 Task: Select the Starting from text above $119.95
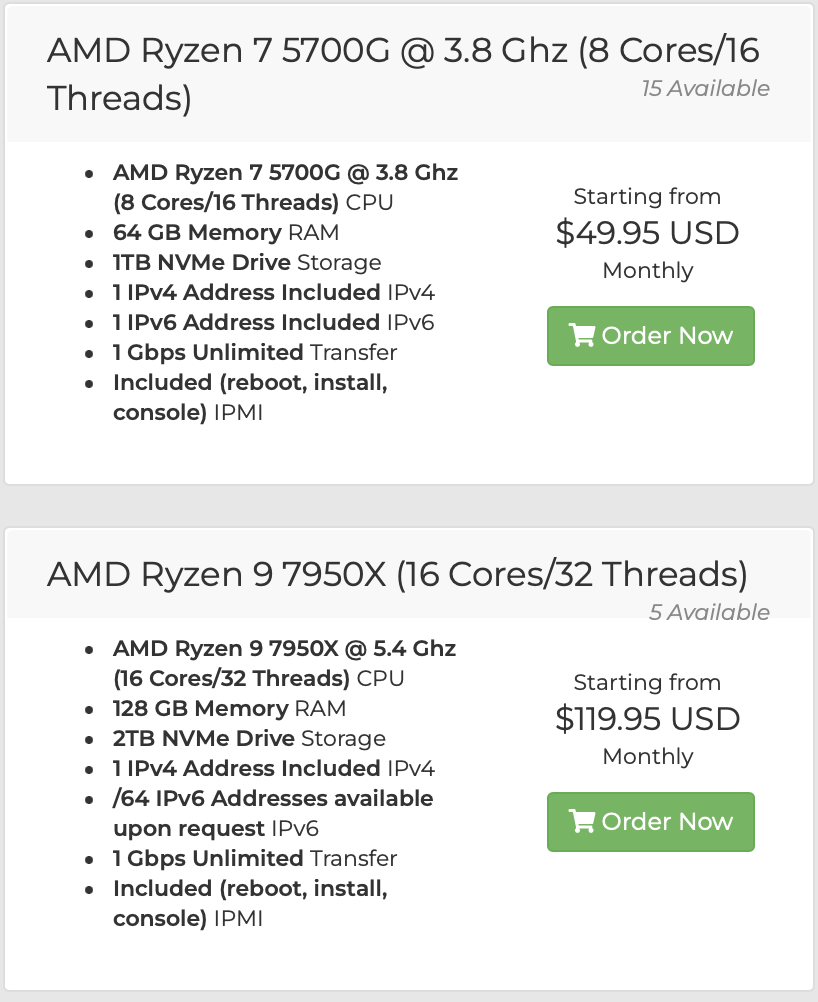pos(647,682)
